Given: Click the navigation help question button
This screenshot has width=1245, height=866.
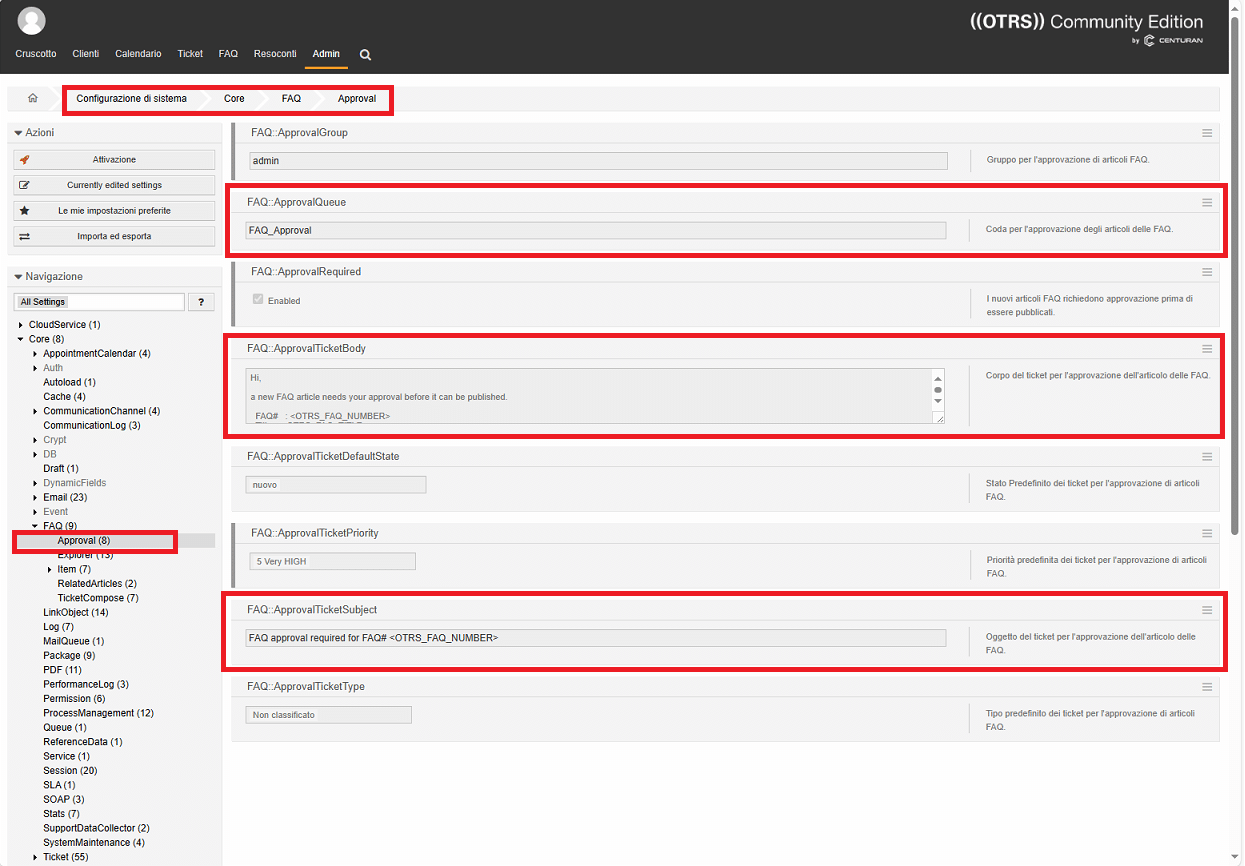Looking at the screenshot, I should click(202, 302).
